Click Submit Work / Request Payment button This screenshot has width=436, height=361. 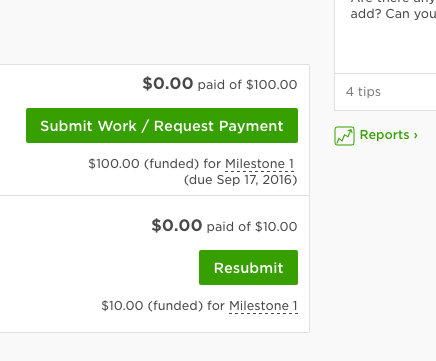[x=162, y=126]
